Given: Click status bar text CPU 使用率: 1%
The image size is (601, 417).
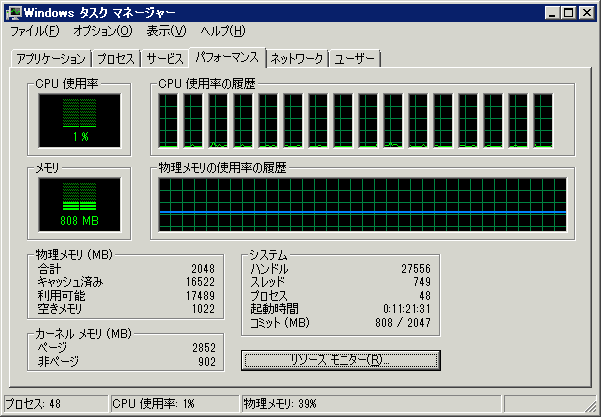Looking at the screenshot, I should tap(153, 404).
